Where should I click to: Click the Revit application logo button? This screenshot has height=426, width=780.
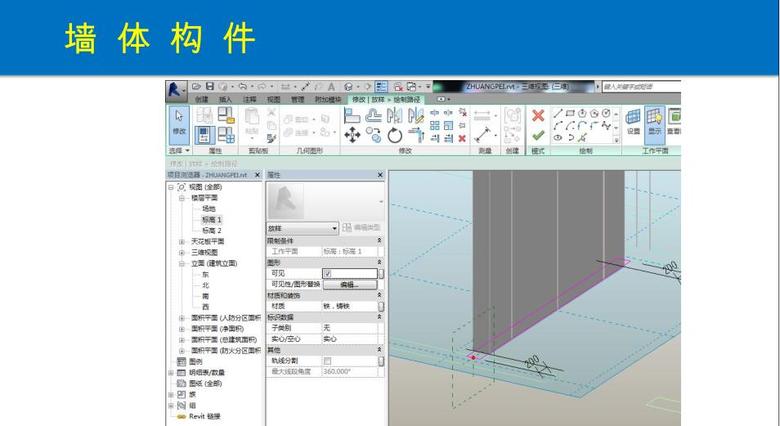[176, 87]
